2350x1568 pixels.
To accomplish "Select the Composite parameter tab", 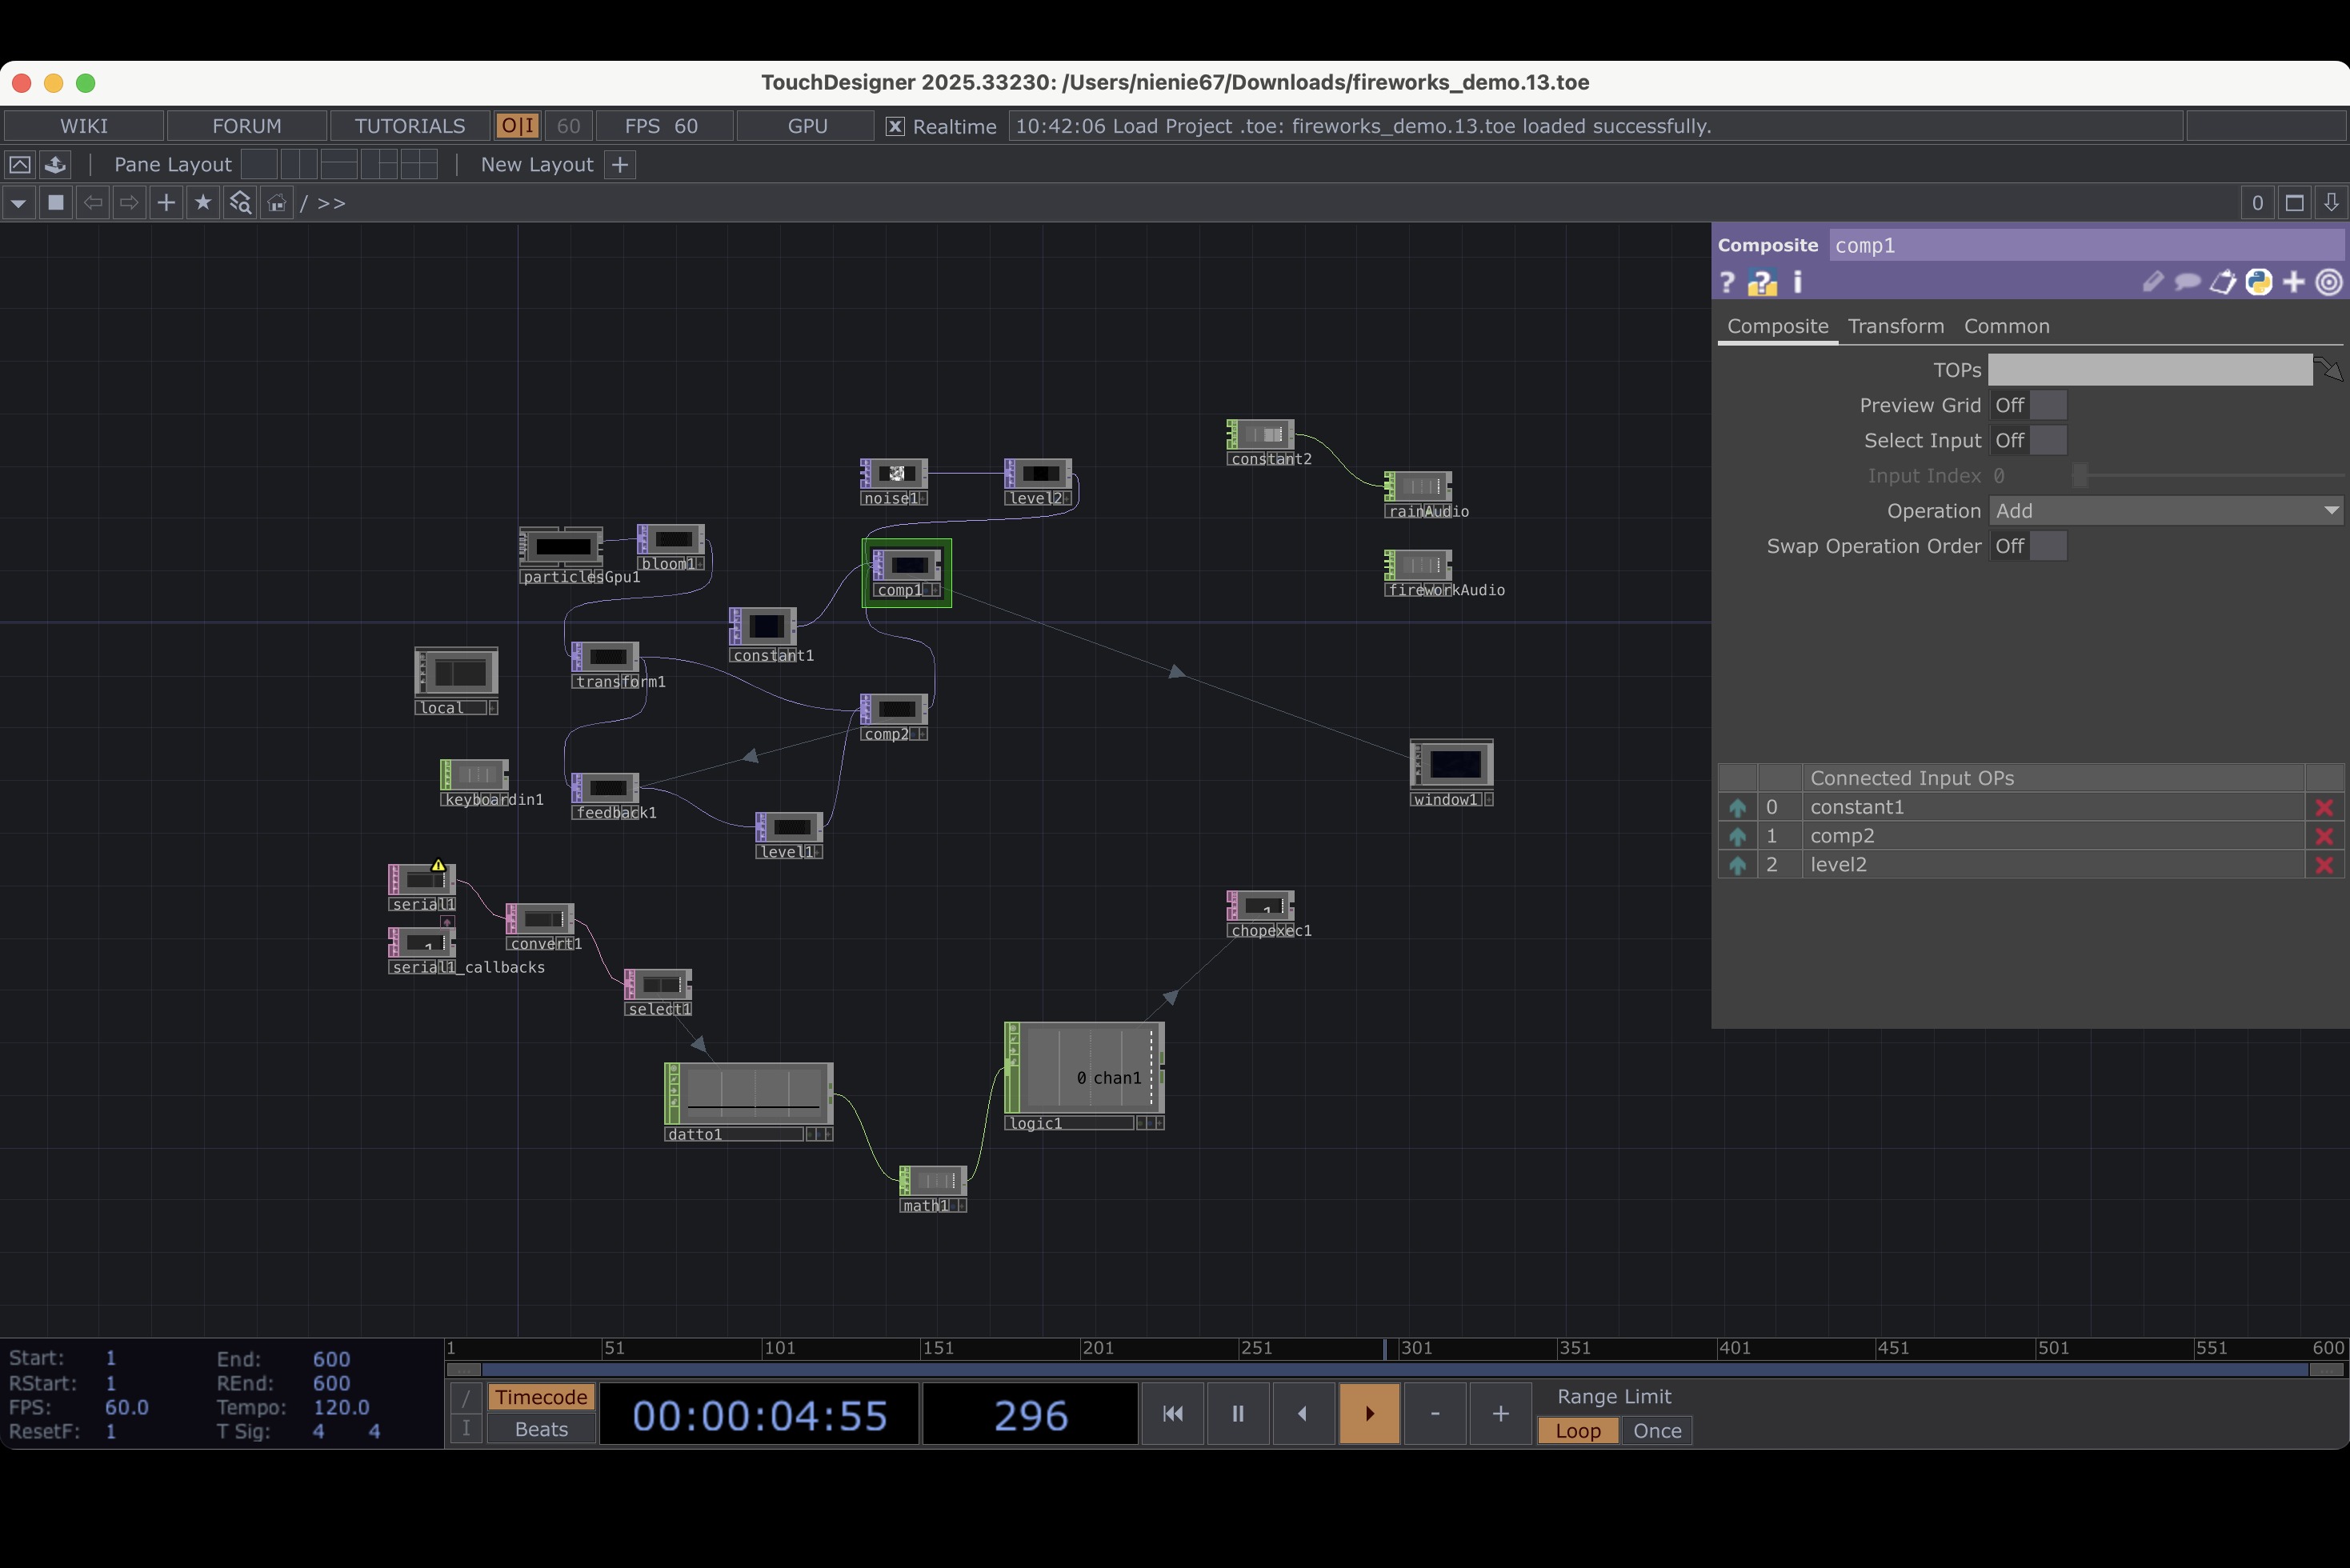I will [1777, 326].
